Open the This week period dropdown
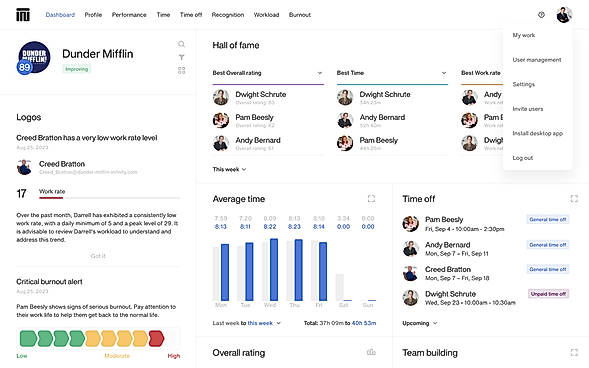Screen dimensions: 589x368 (229, 169)
